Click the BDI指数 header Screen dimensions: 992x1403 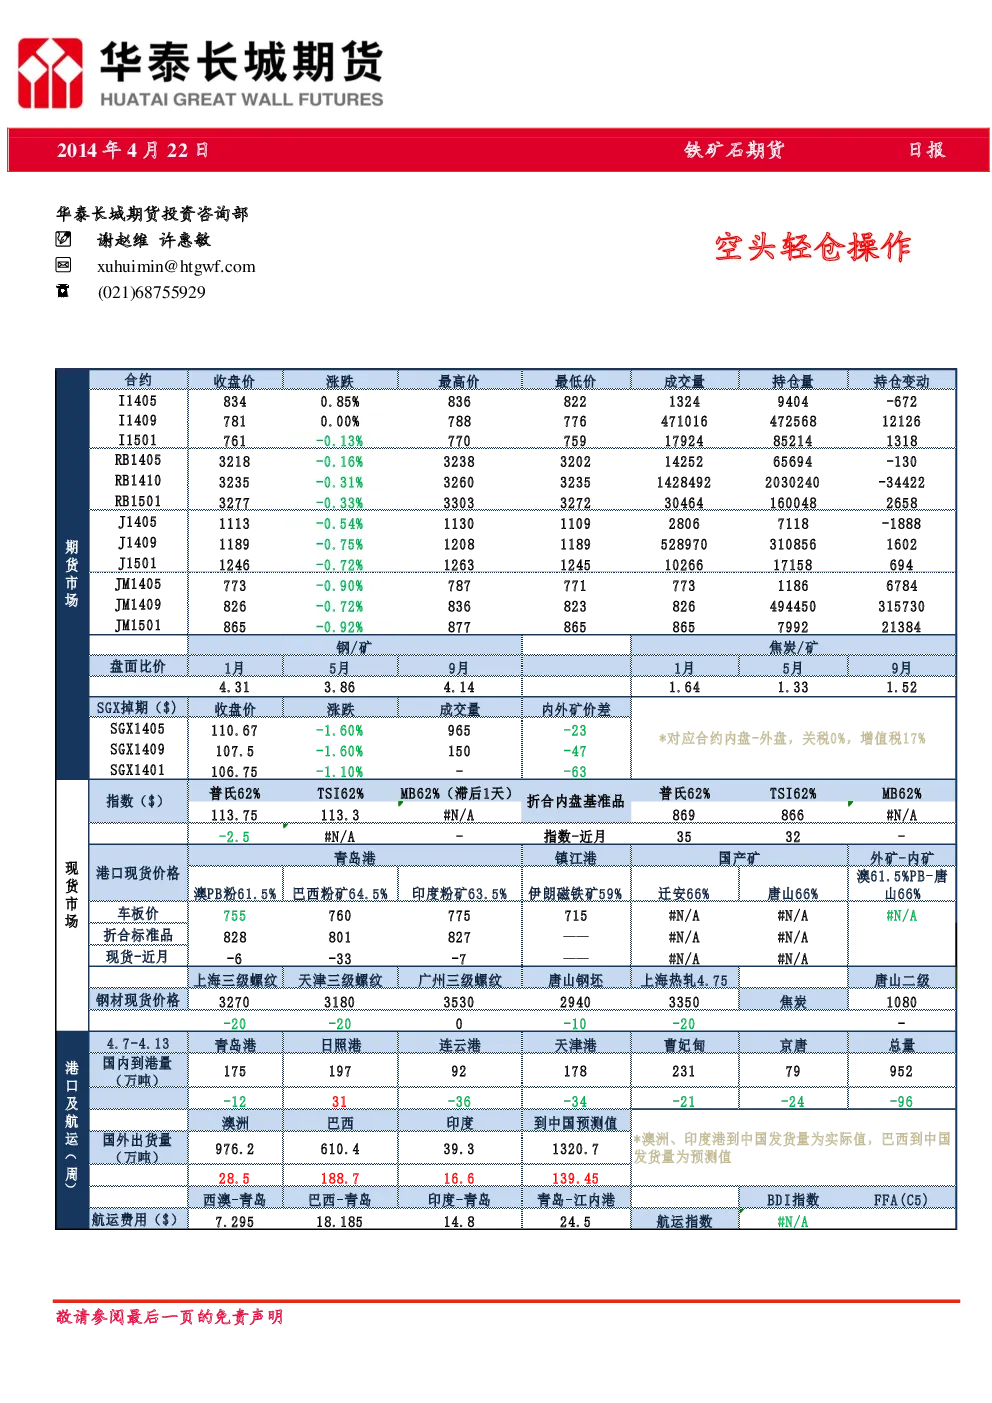[x=792, y=1200]
